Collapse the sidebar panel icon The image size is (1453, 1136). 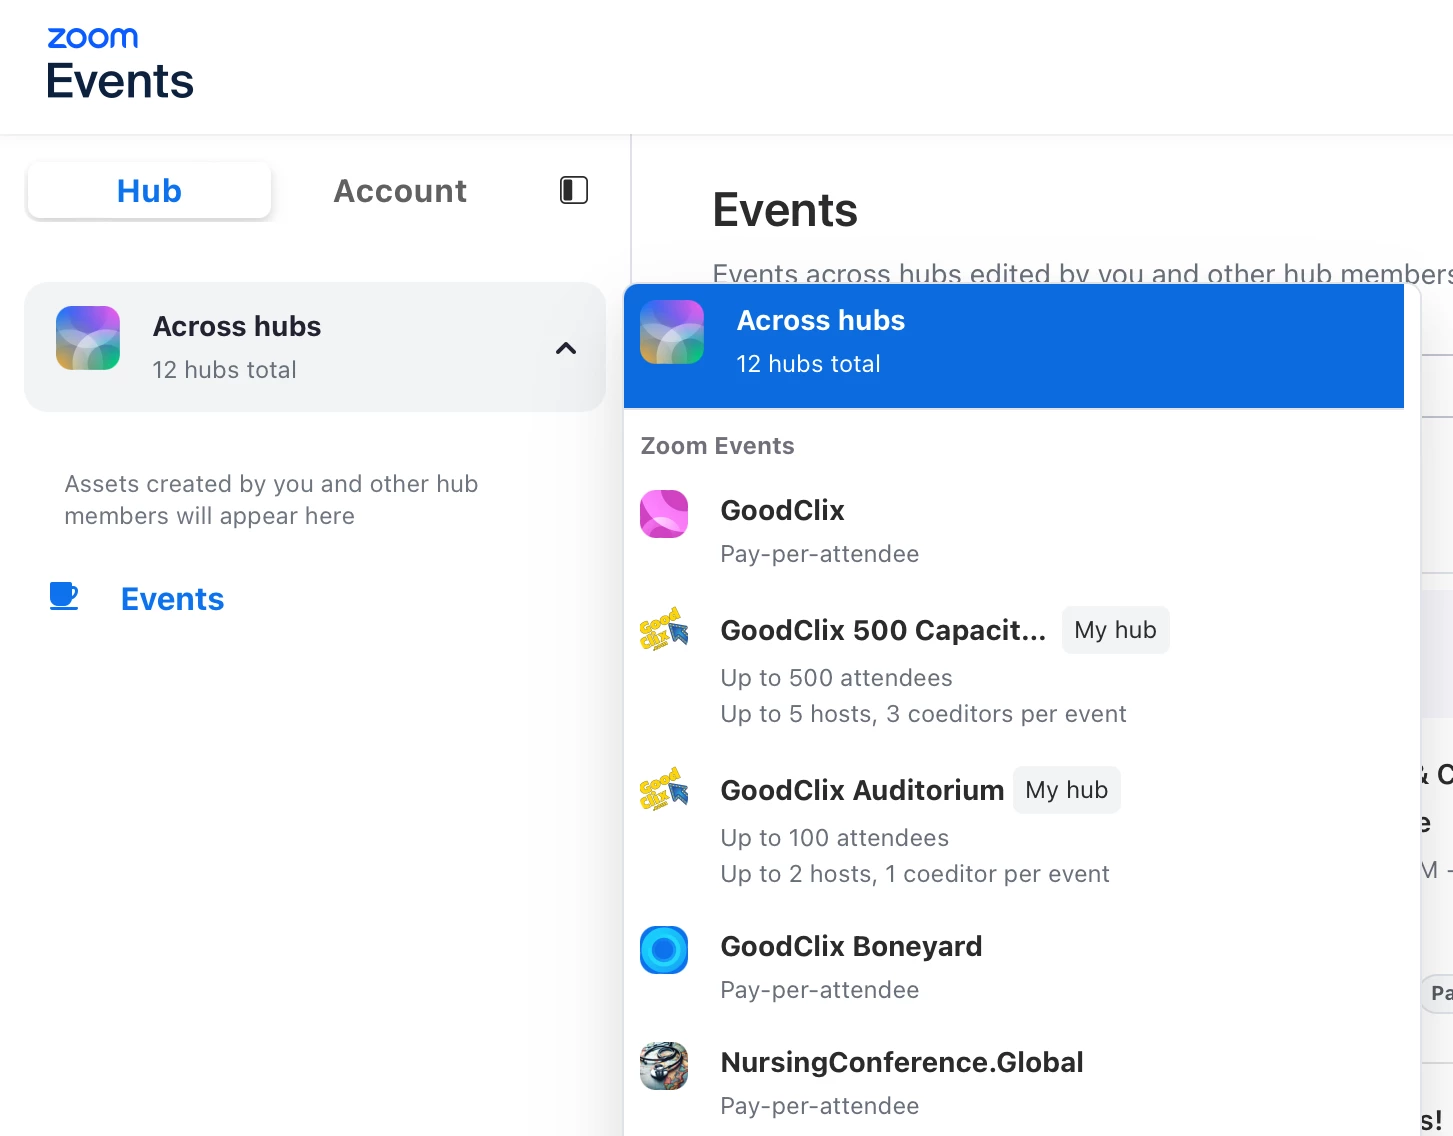point(574,190)
